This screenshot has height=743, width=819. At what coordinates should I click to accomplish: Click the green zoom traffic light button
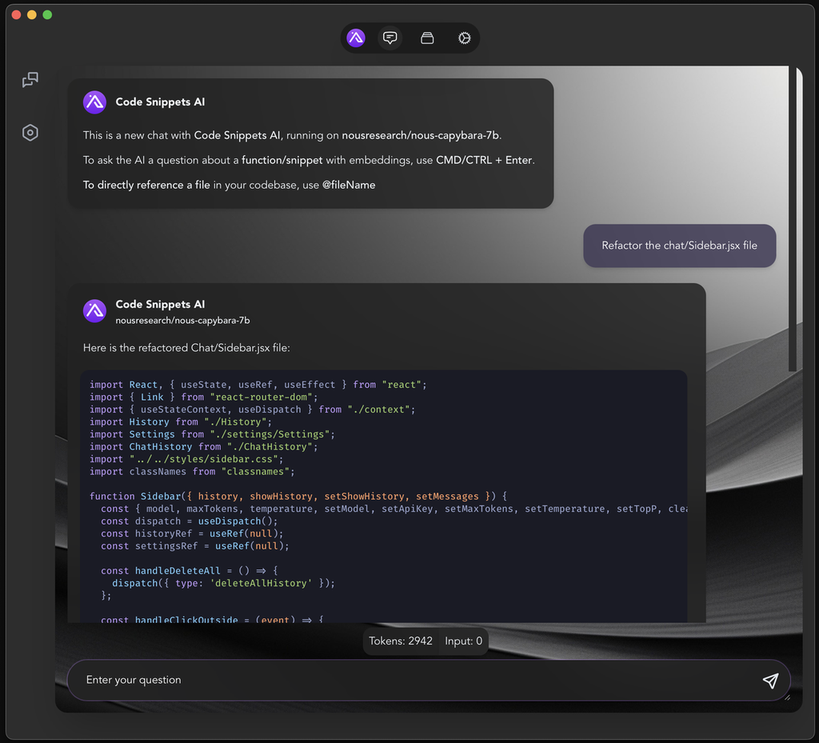click(46, 15)
